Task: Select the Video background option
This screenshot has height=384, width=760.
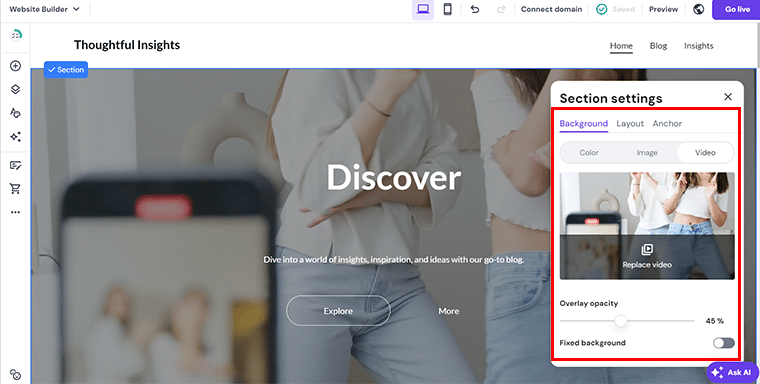Action: click(x=705, y=153)
